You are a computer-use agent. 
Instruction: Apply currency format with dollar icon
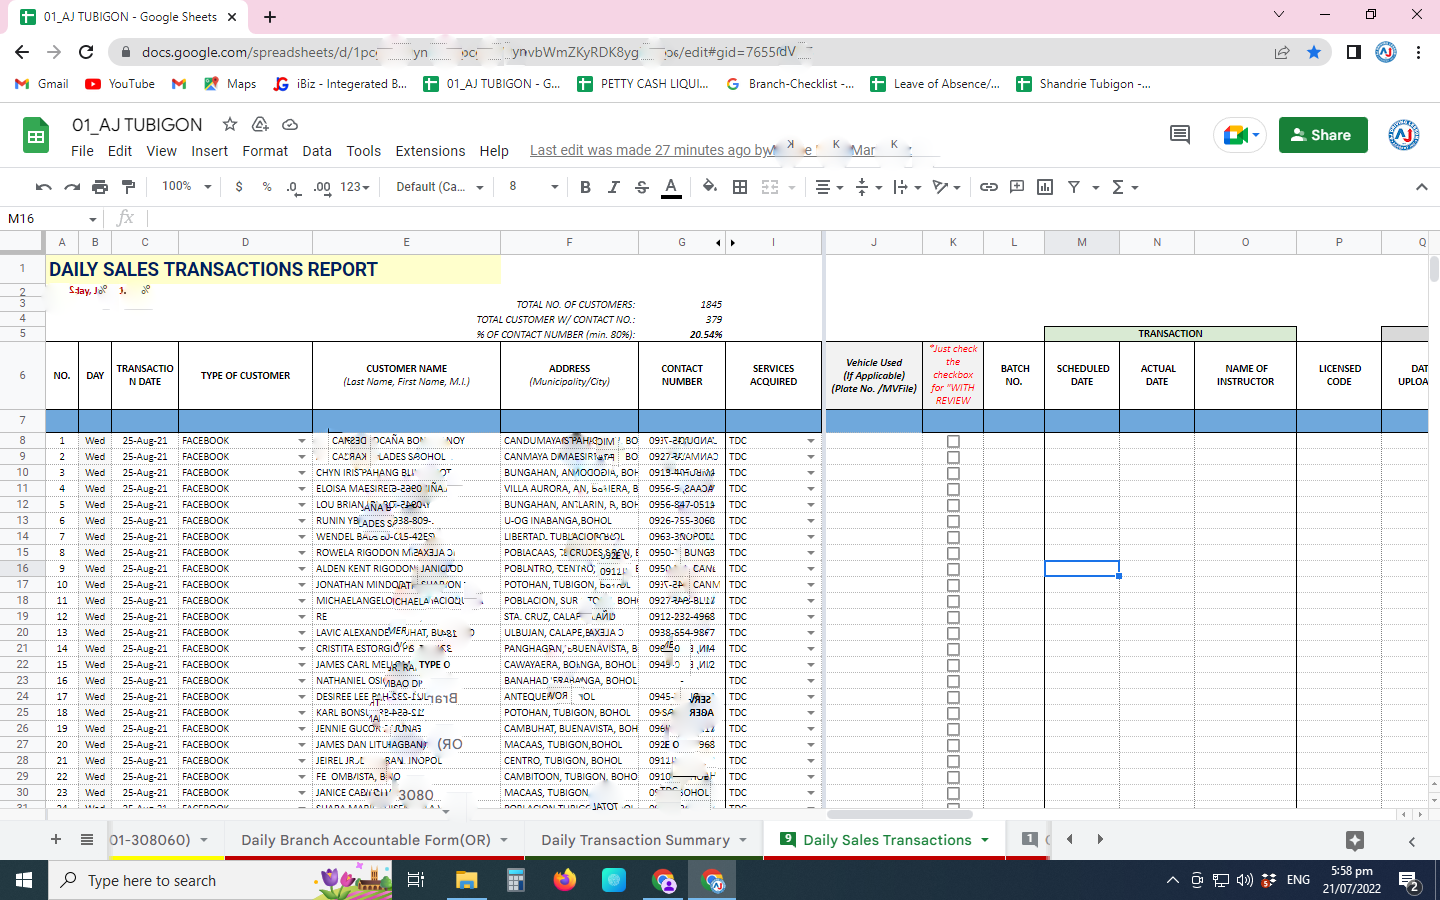(x=239, y=187)
